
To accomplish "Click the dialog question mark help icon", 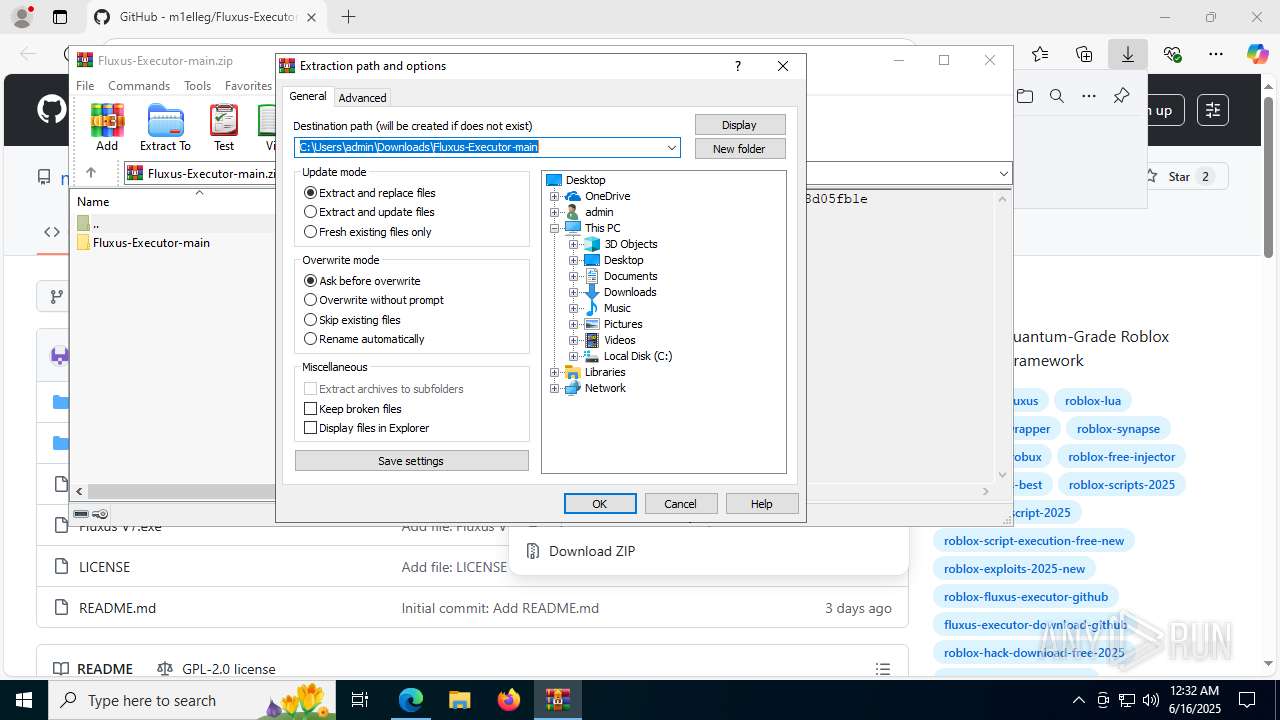I will pyautogui.click(x=738, y=66).
